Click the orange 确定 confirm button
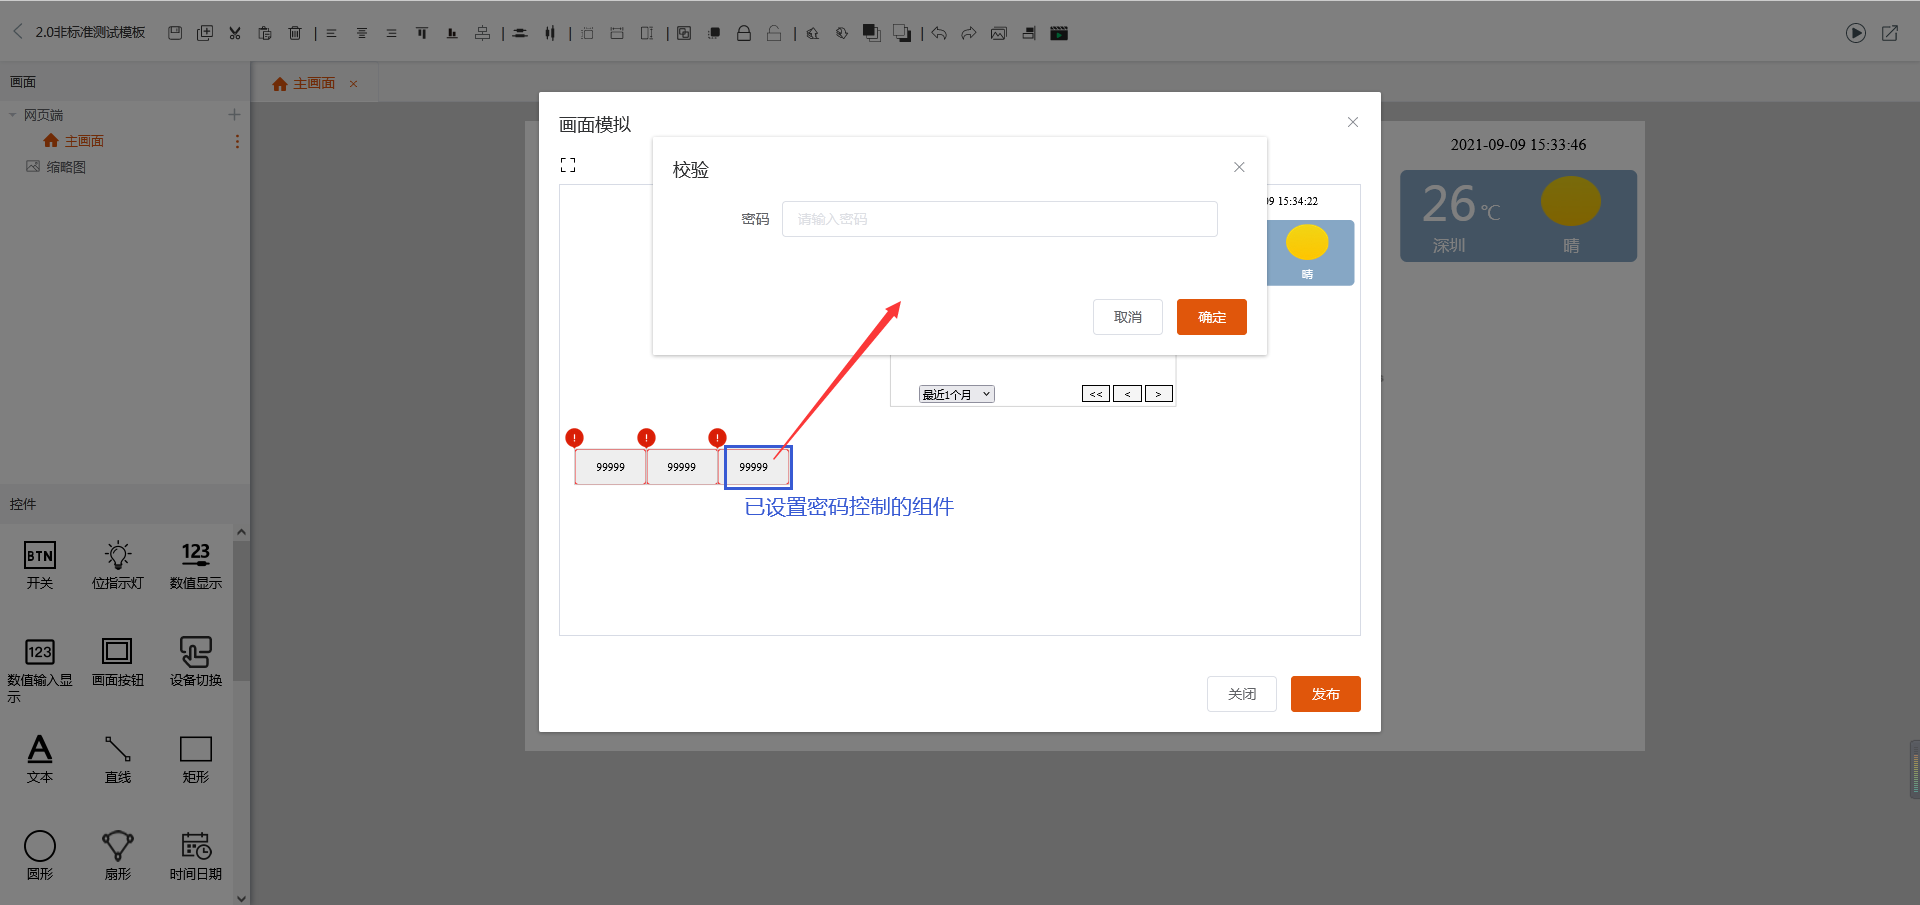 pos(1212,317)
